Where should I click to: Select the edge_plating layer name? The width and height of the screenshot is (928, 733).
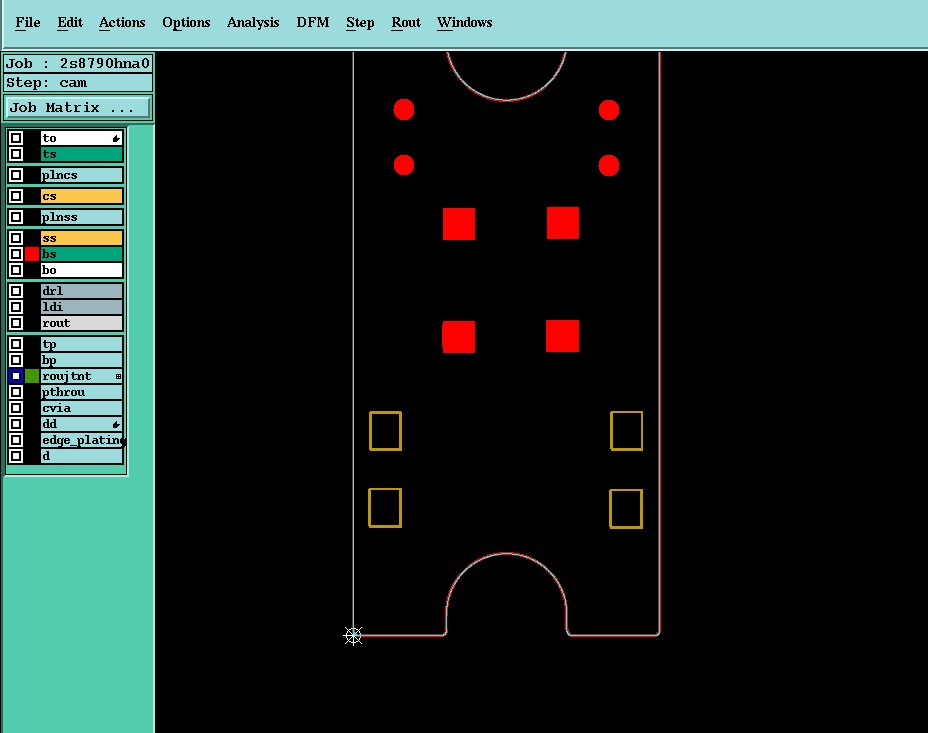[x=81, y=440]
